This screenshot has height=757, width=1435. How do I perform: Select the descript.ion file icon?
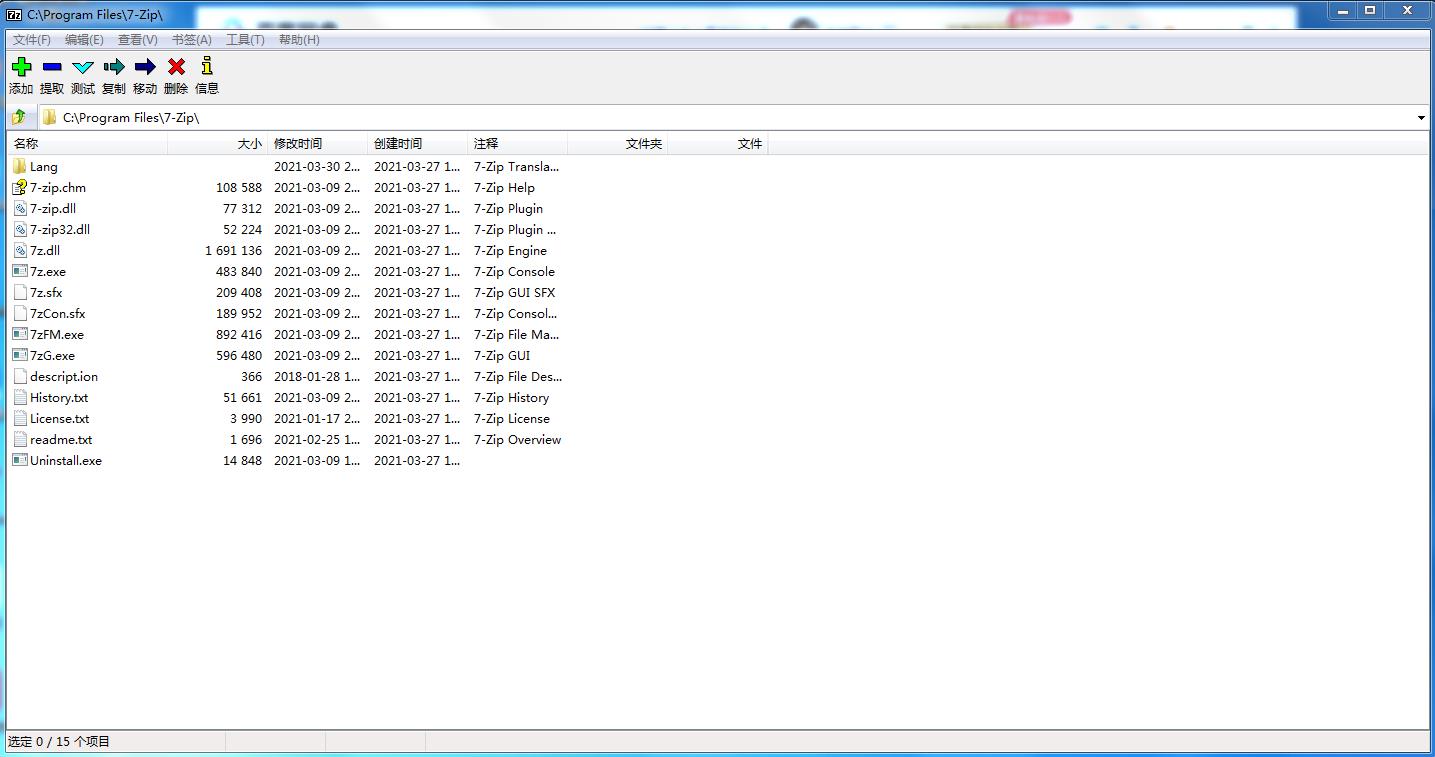click(x=20, y=377)
